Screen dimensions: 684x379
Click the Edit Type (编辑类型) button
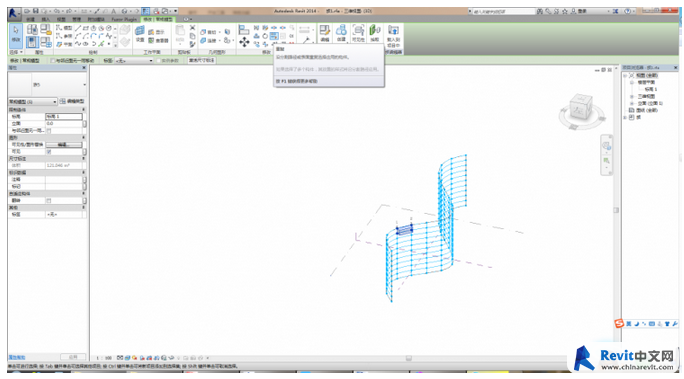click(72, 101)
